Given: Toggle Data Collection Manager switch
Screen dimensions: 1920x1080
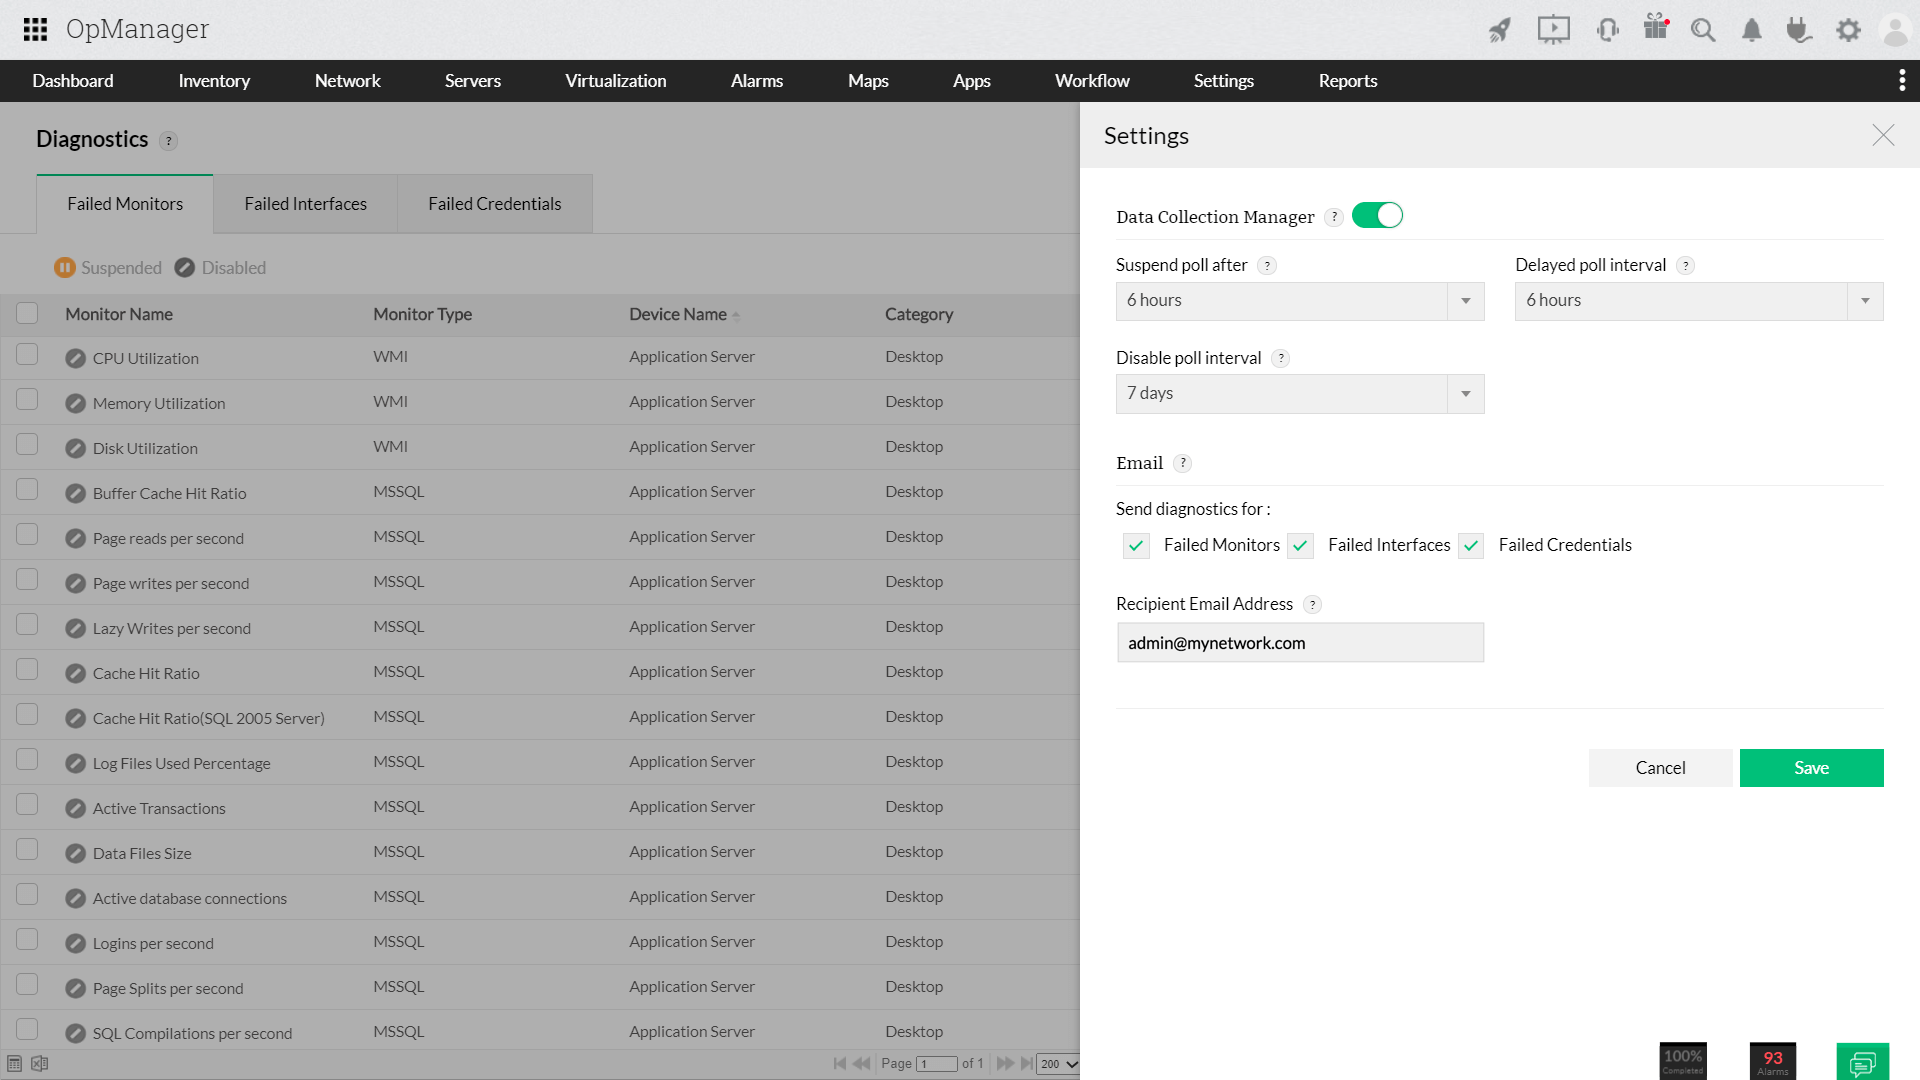Looking at the screenshot, I should click(x=1377, y=216).
